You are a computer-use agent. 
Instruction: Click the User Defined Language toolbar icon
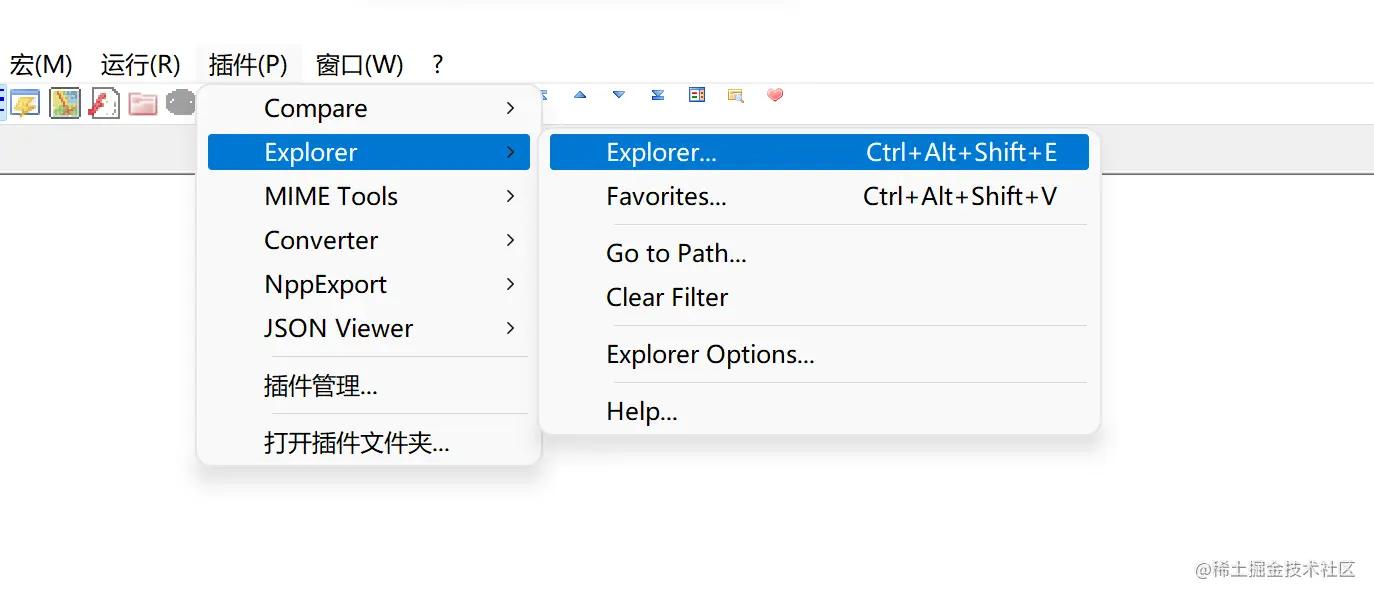pos(25,103)
